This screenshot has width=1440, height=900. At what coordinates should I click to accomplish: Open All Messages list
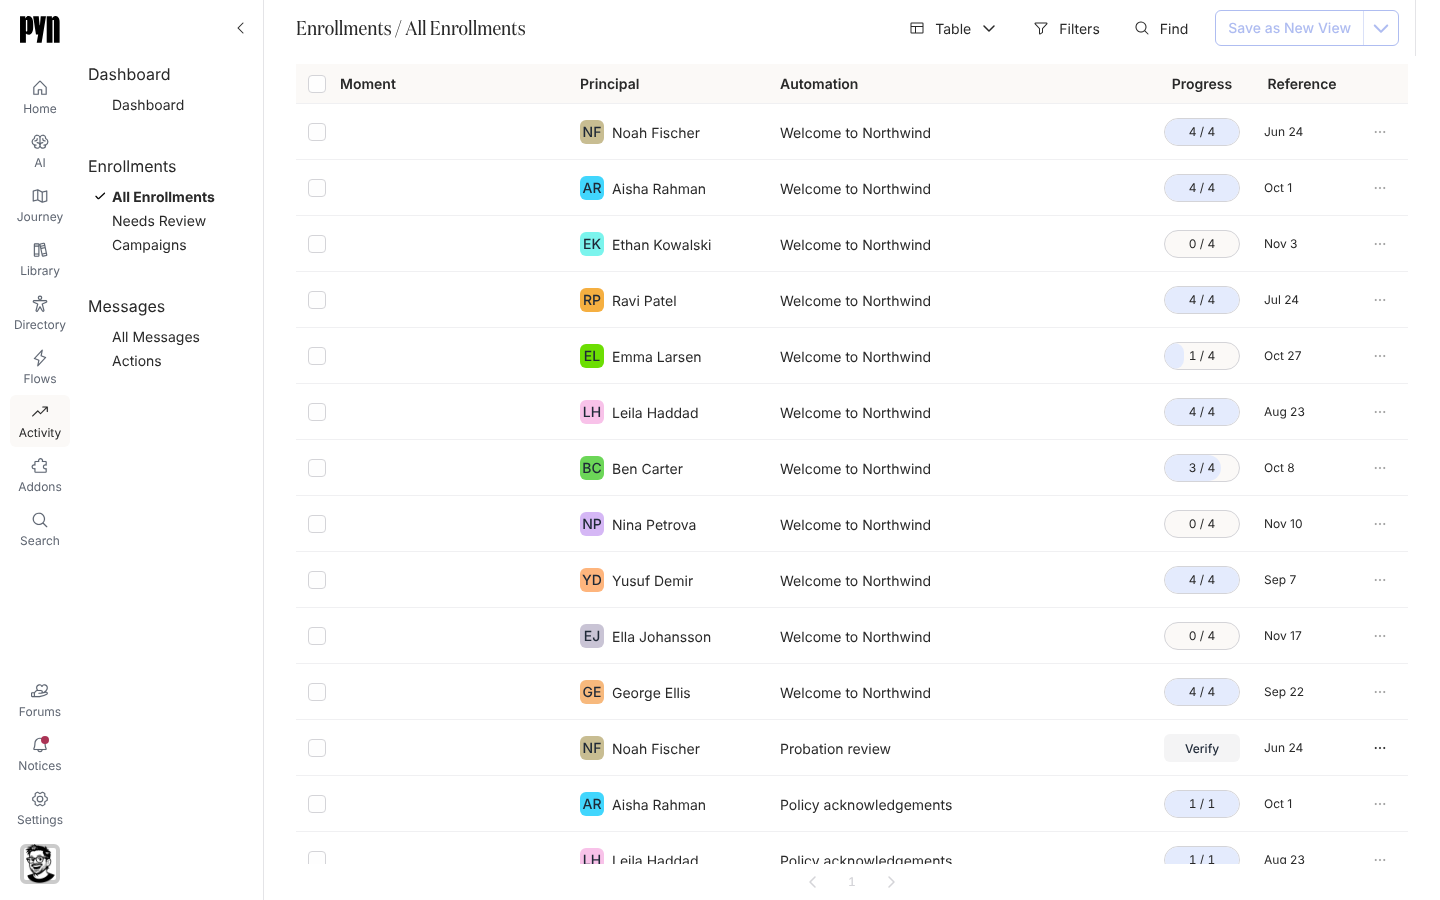pyautogui.click(x=156, y=337)
